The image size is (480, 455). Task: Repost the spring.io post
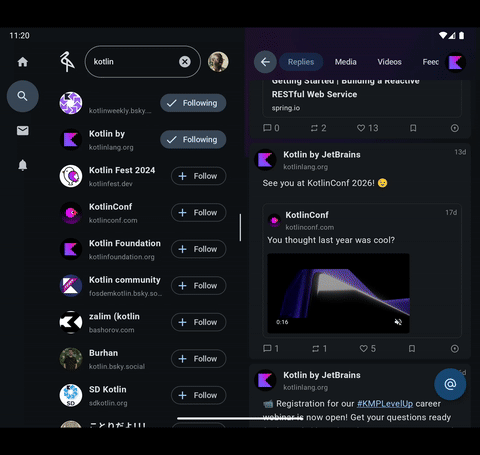point(318,128)
